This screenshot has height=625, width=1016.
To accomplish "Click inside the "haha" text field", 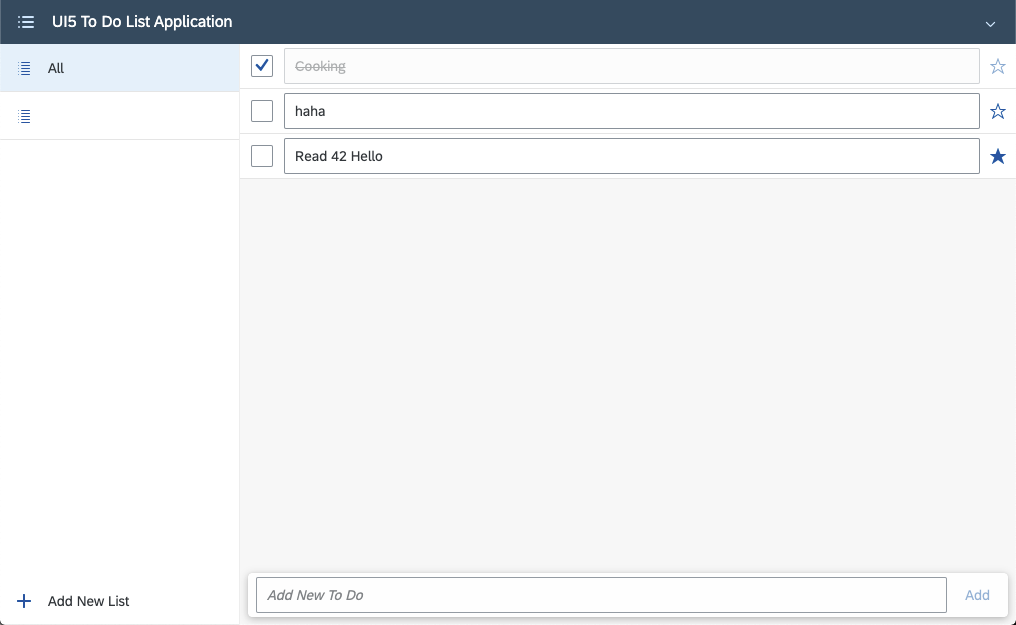I will click(x=632, y=111).
